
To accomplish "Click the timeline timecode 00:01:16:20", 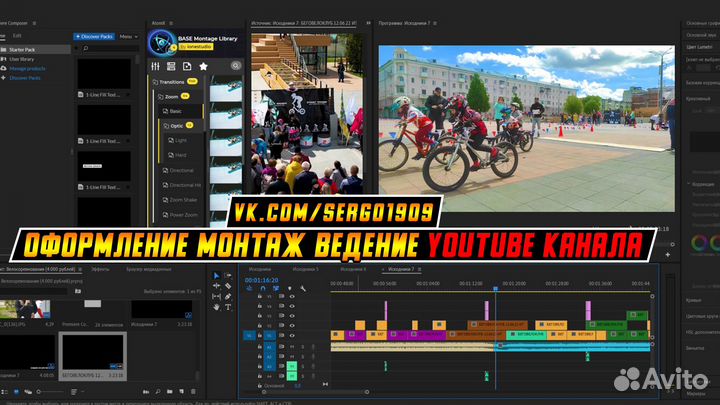I will tap(261, 280).
